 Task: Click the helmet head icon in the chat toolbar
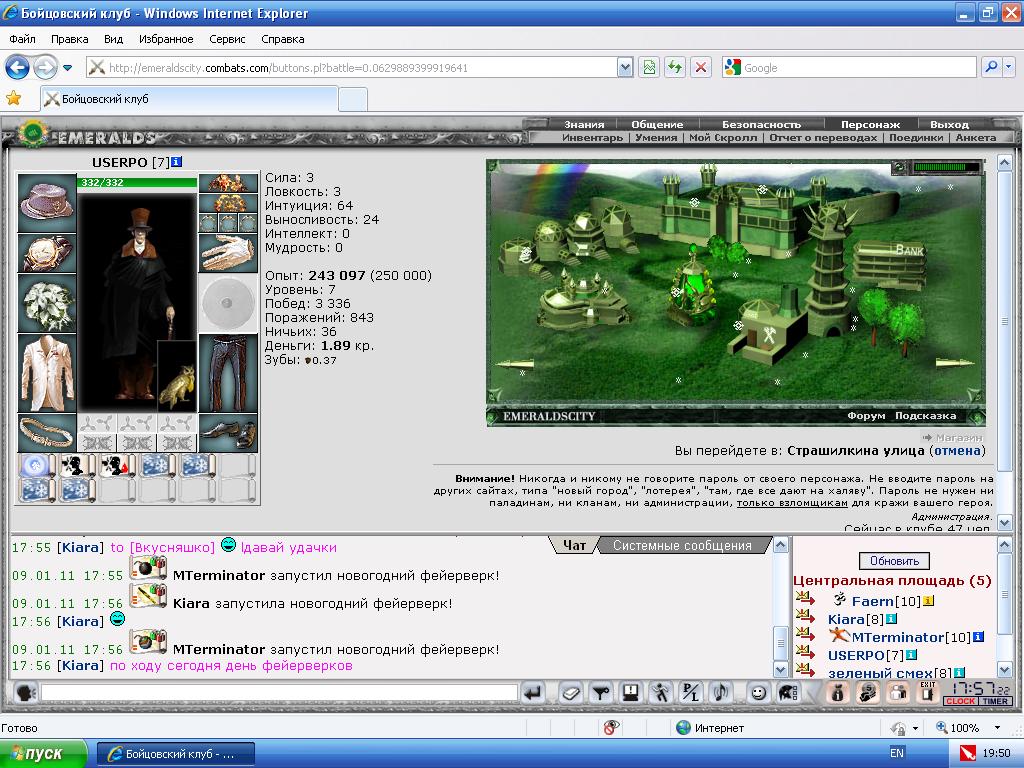(788, 692)
